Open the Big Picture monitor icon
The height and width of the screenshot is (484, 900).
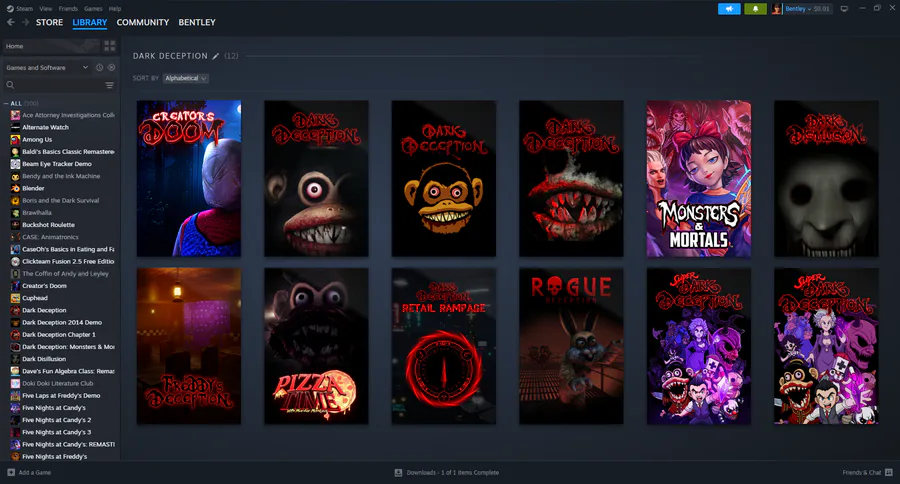coord(844,9)
